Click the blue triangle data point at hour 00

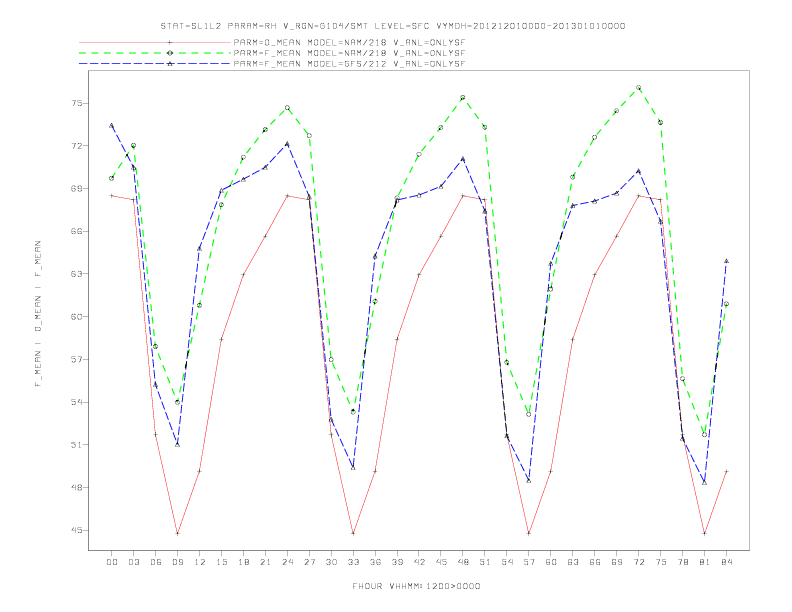(112, 125)
